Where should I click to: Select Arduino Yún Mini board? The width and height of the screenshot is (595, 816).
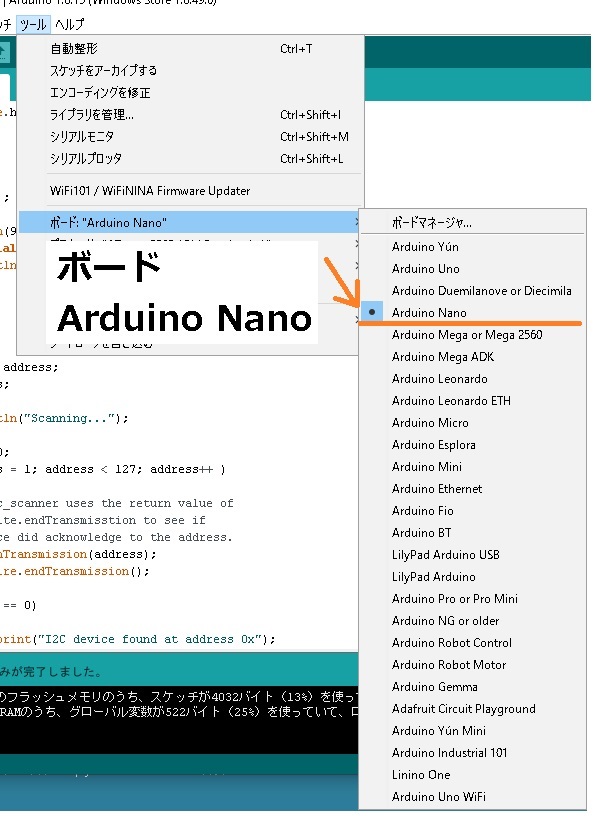473,731
